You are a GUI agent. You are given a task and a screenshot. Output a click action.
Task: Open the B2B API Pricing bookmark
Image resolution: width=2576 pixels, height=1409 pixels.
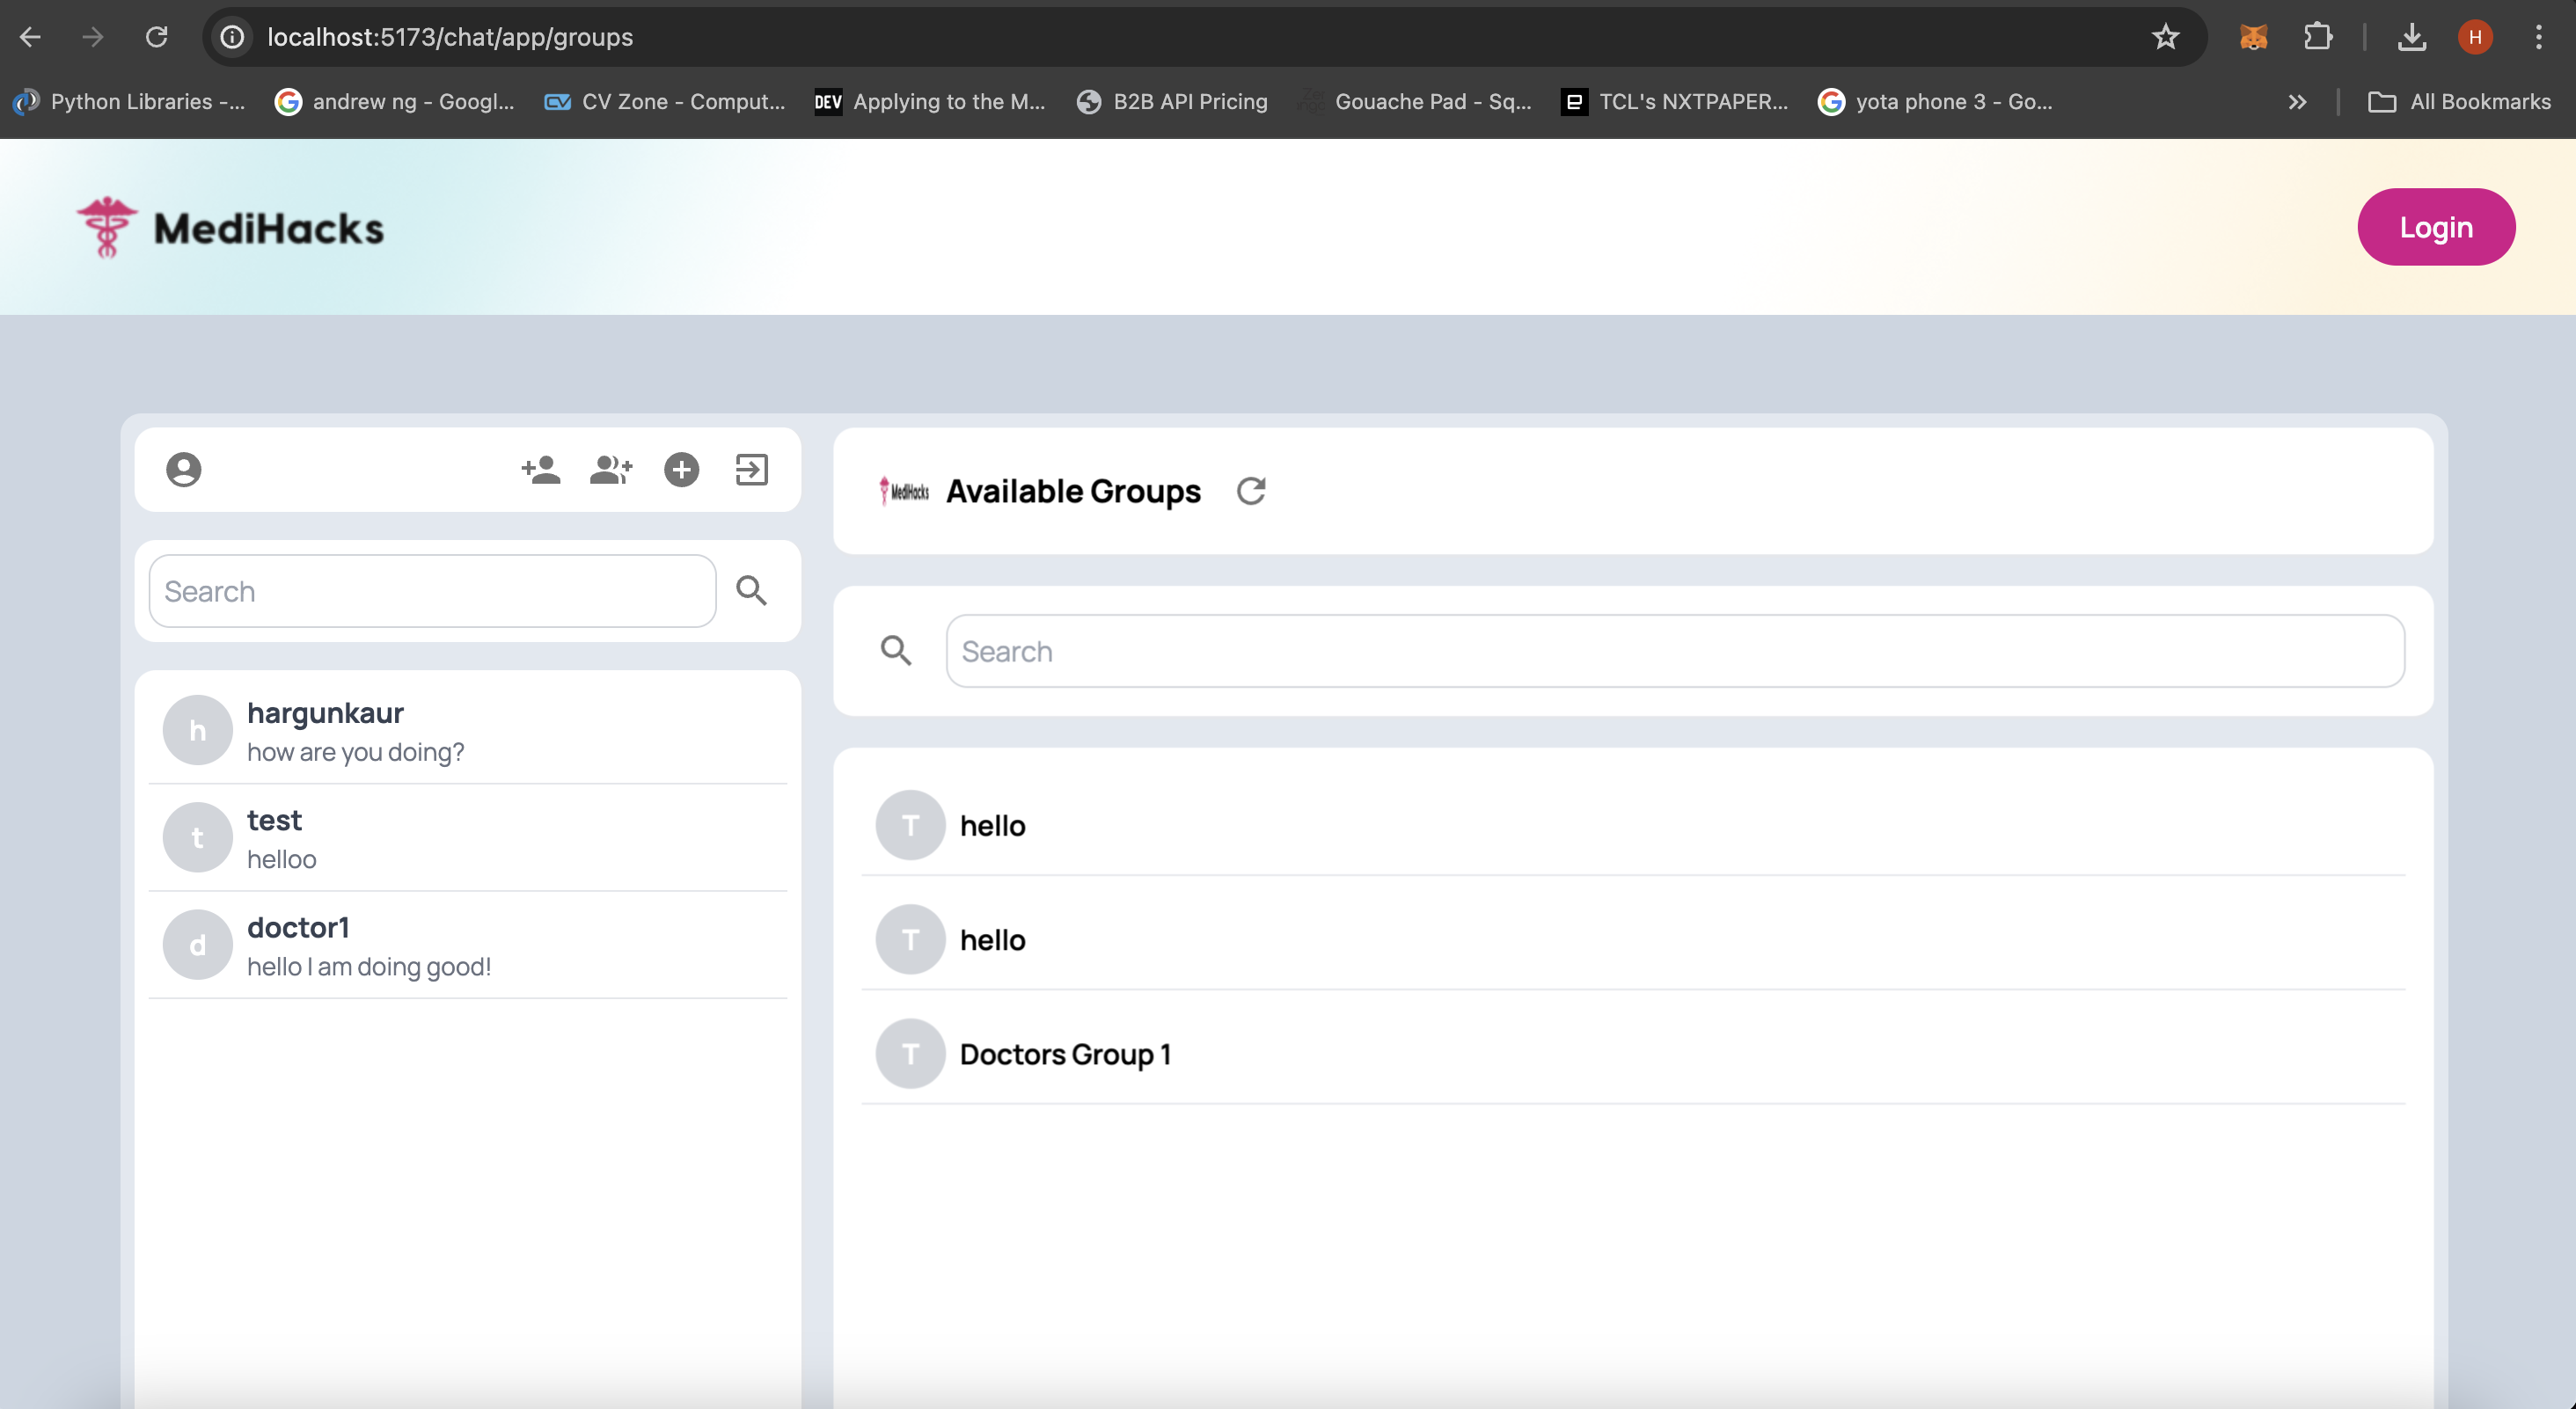(1172, 101)
